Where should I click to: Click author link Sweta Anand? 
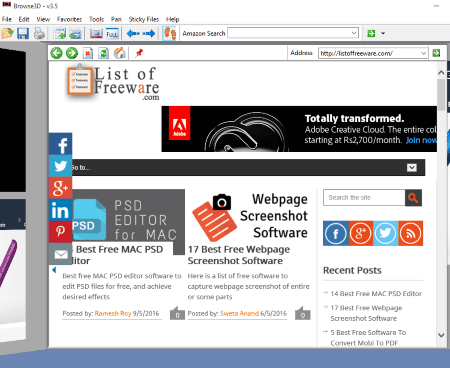239,313
